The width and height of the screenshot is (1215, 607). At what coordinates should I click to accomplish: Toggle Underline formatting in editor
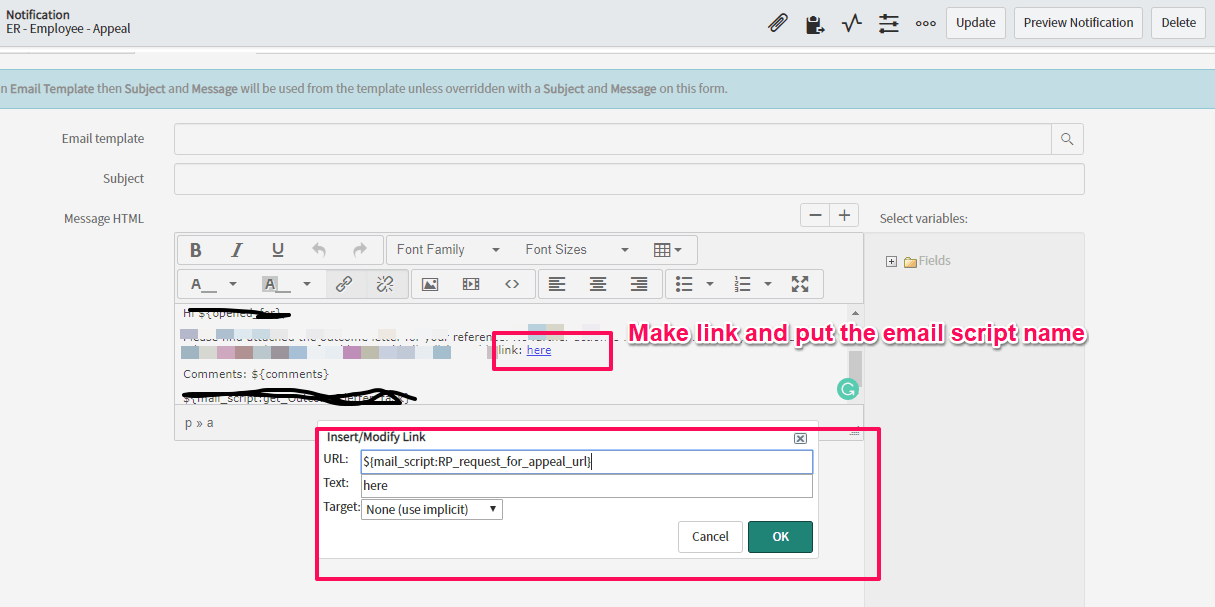tap(278, 250)
